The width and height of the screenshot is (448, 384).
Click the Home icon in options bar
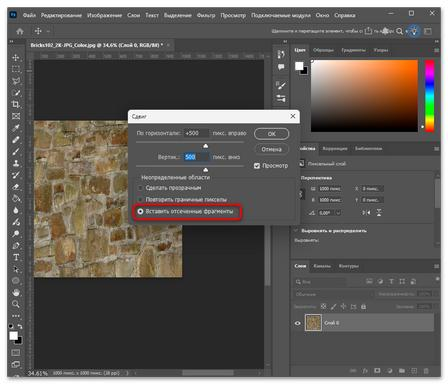(x=20, y=31)
